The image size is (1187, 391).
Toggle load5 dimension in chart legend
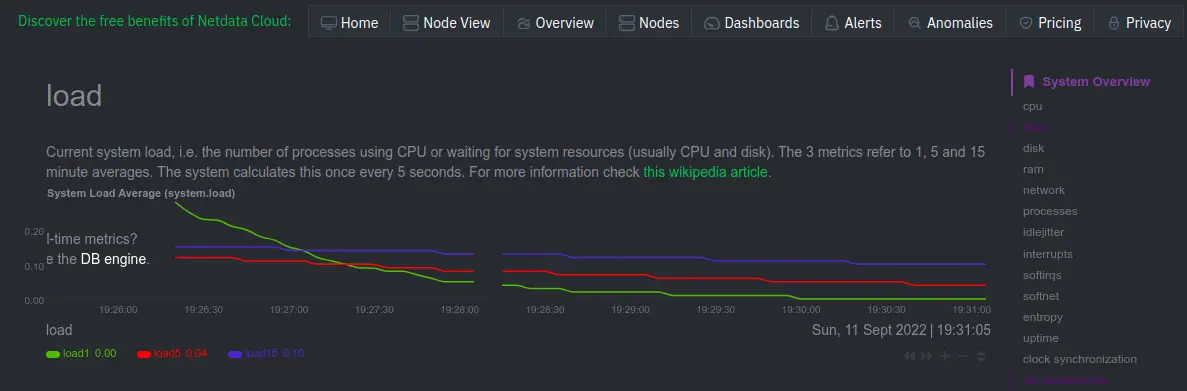pos(173,353)
